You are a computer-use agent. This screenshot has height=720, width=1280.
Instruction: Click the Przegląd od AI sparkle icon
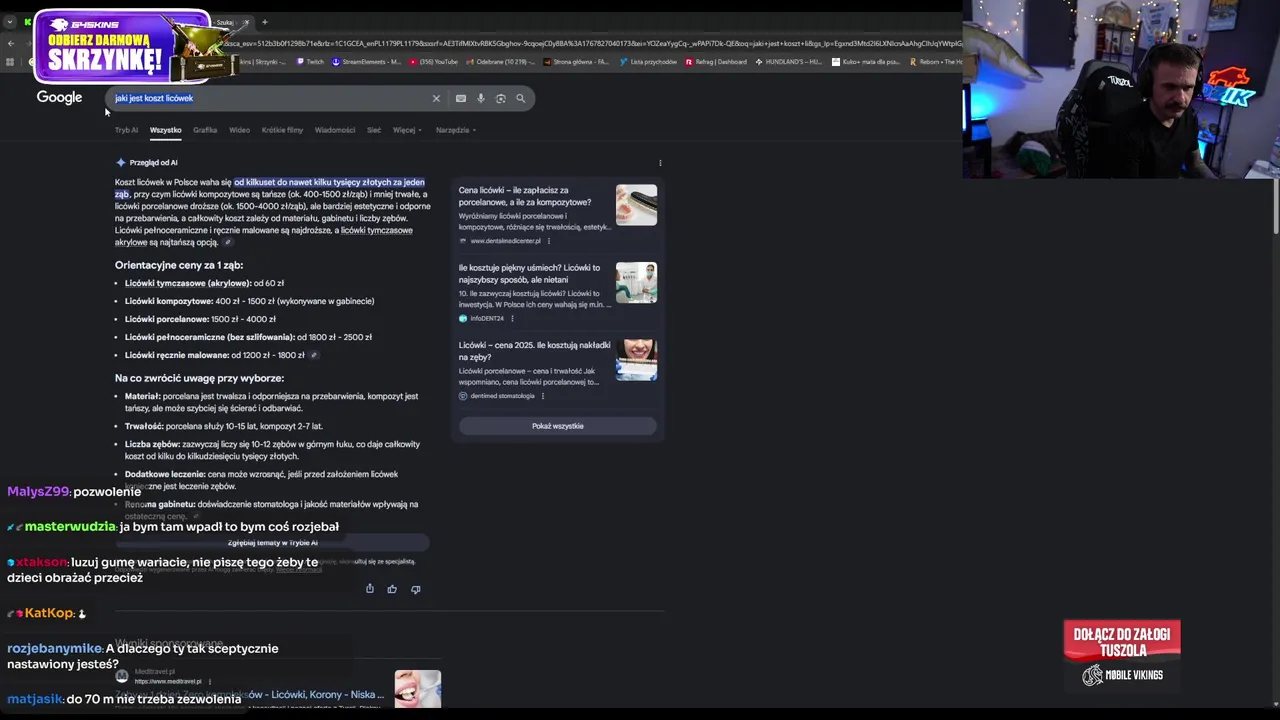[120, 162]
